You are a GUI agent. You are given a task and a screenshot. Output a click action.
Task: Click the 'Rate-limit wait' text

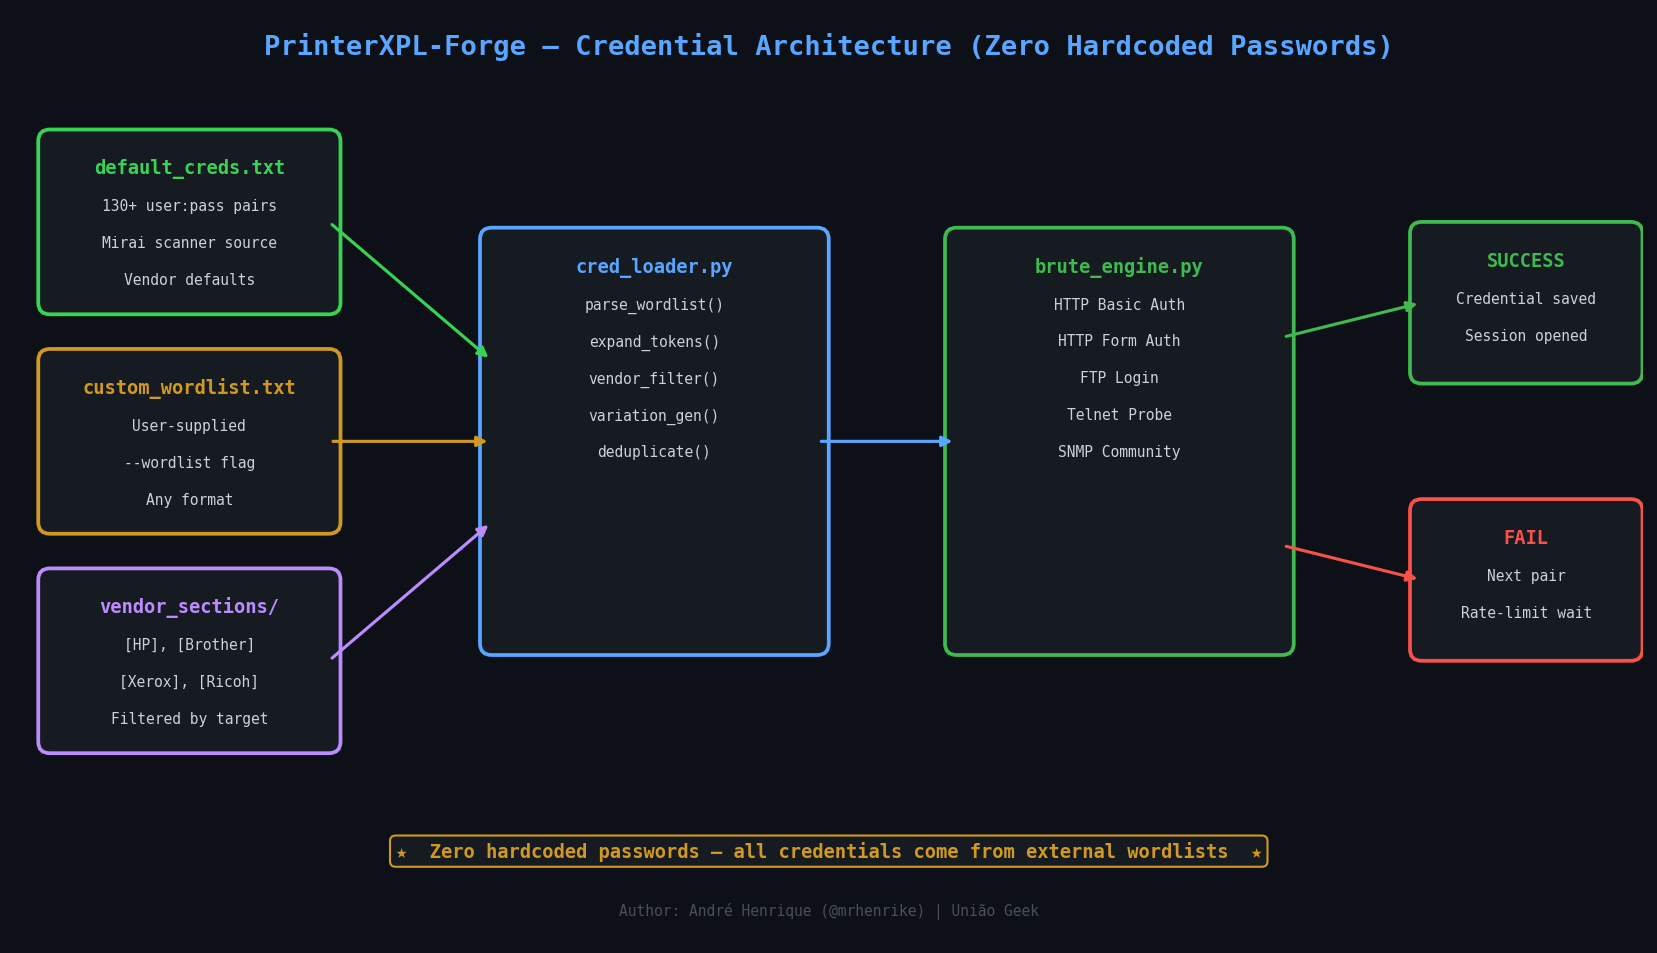[x=1526, y=613]
